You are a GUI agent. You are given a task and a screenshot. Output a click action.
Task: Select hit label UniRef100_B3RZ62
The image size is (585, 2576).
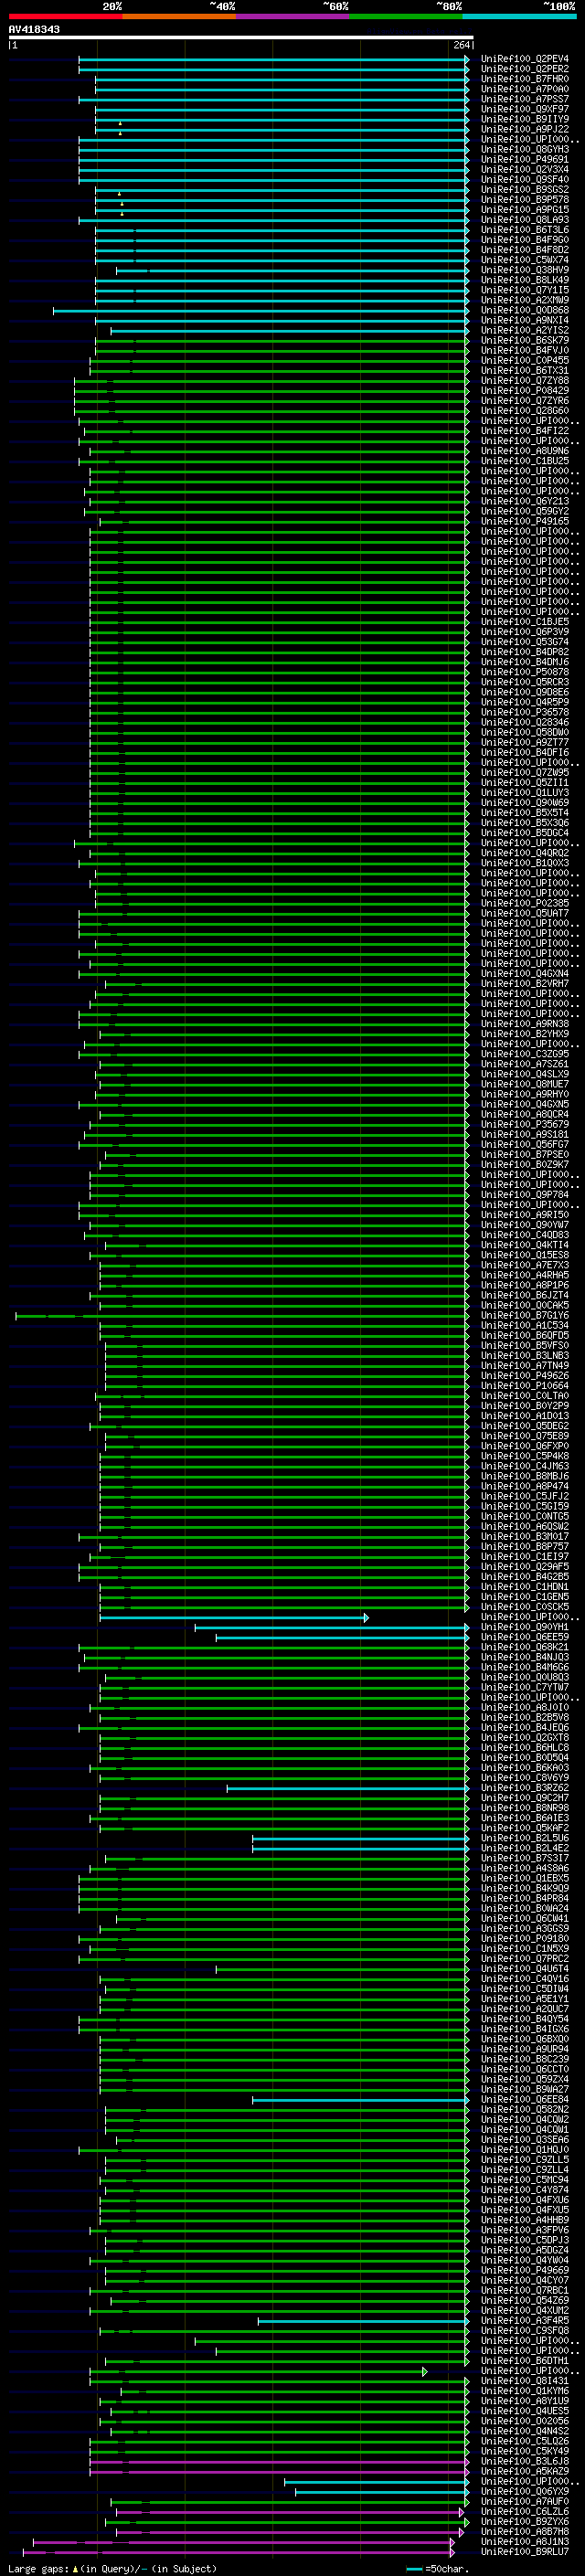pyautogui.click(x=524, y=1788)
